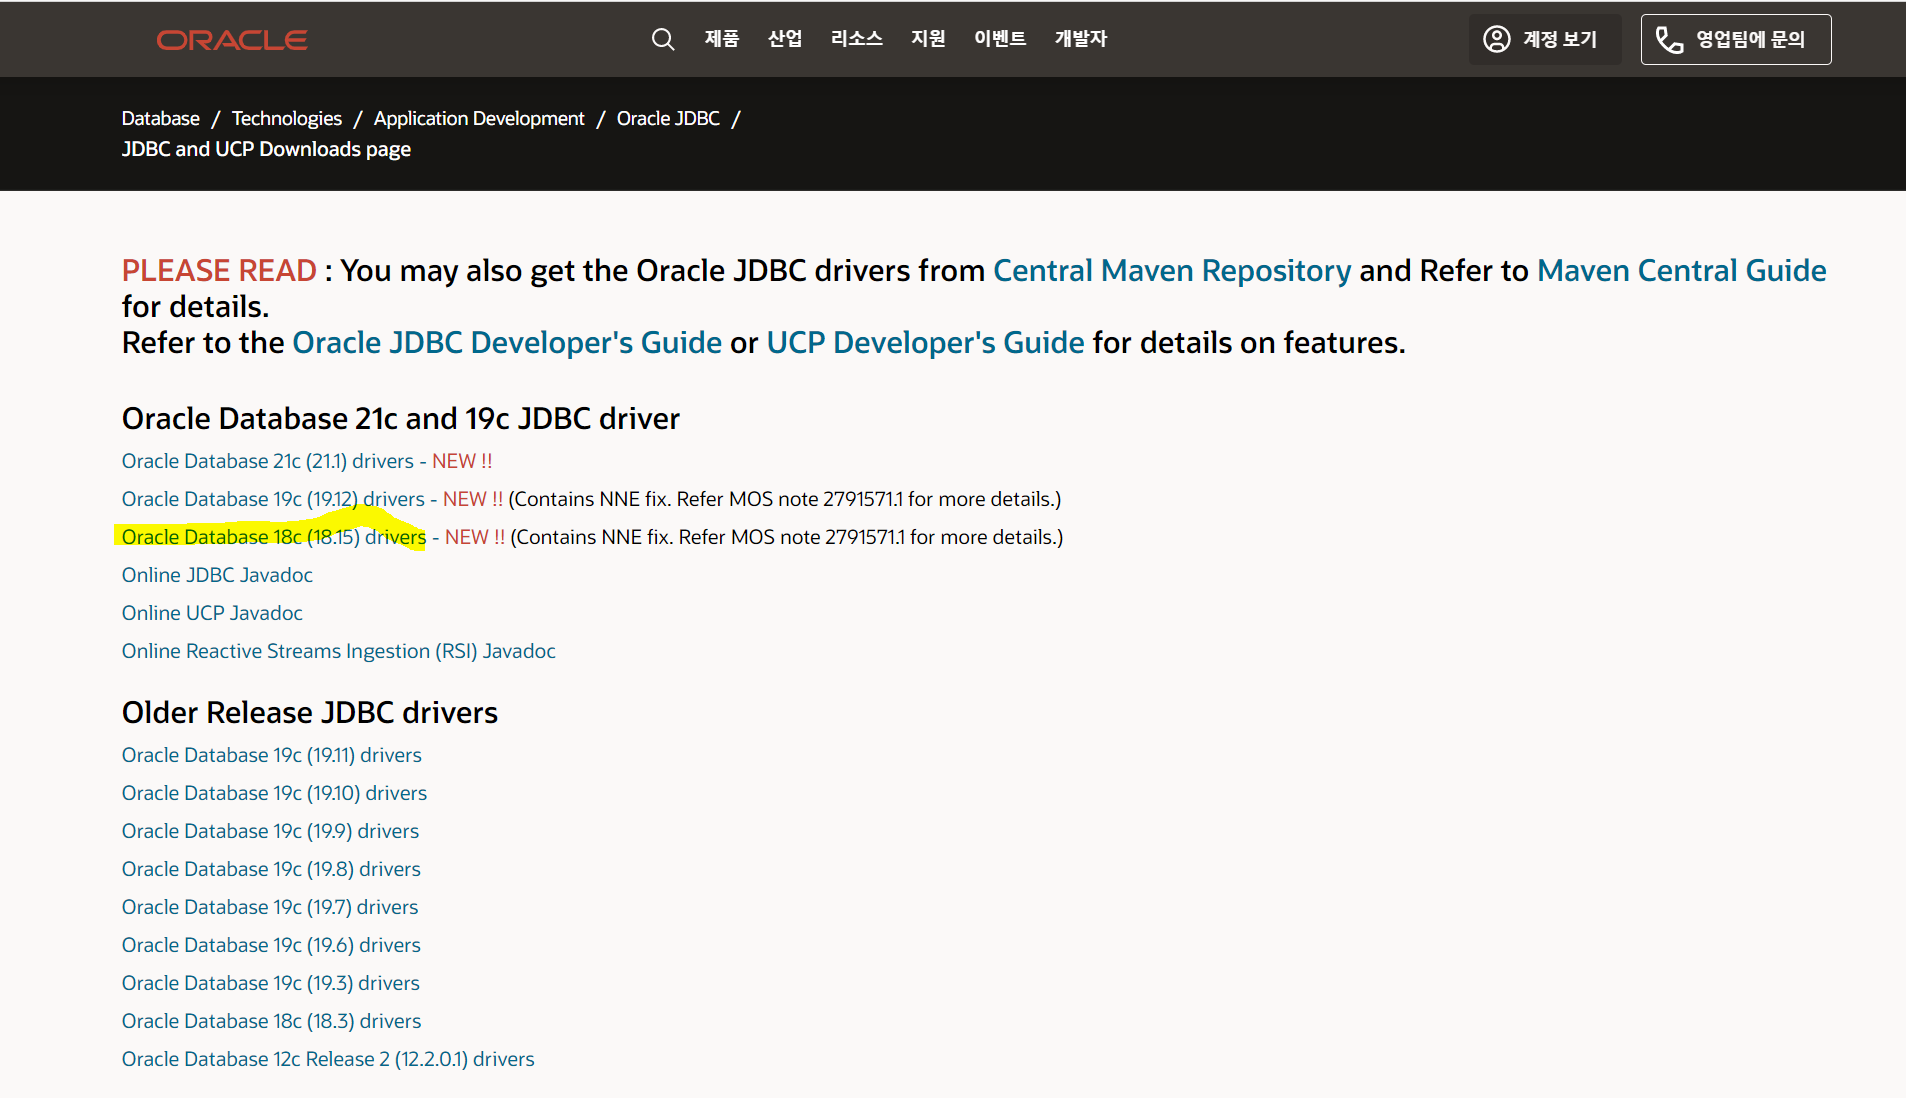Open Online JDBC Javadoc link
The width and height of the screenshot is (1906, 1098).
[217, 575]
